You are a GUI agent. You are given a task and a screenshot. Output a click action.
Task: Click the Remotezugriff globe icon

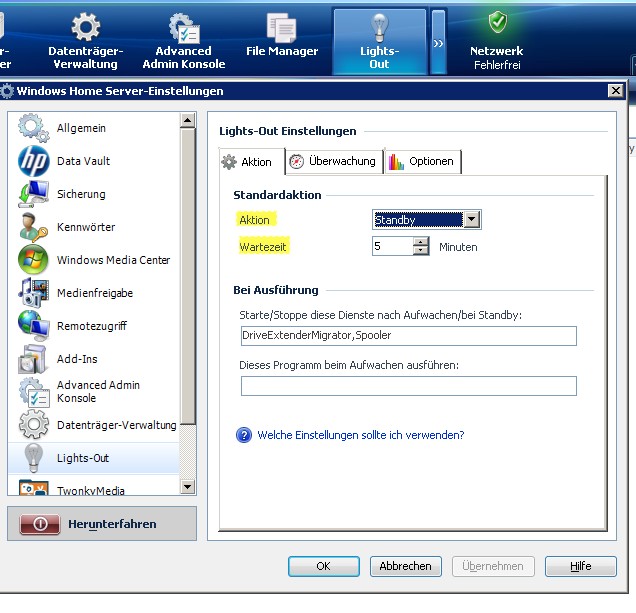(x=33, y=326)
